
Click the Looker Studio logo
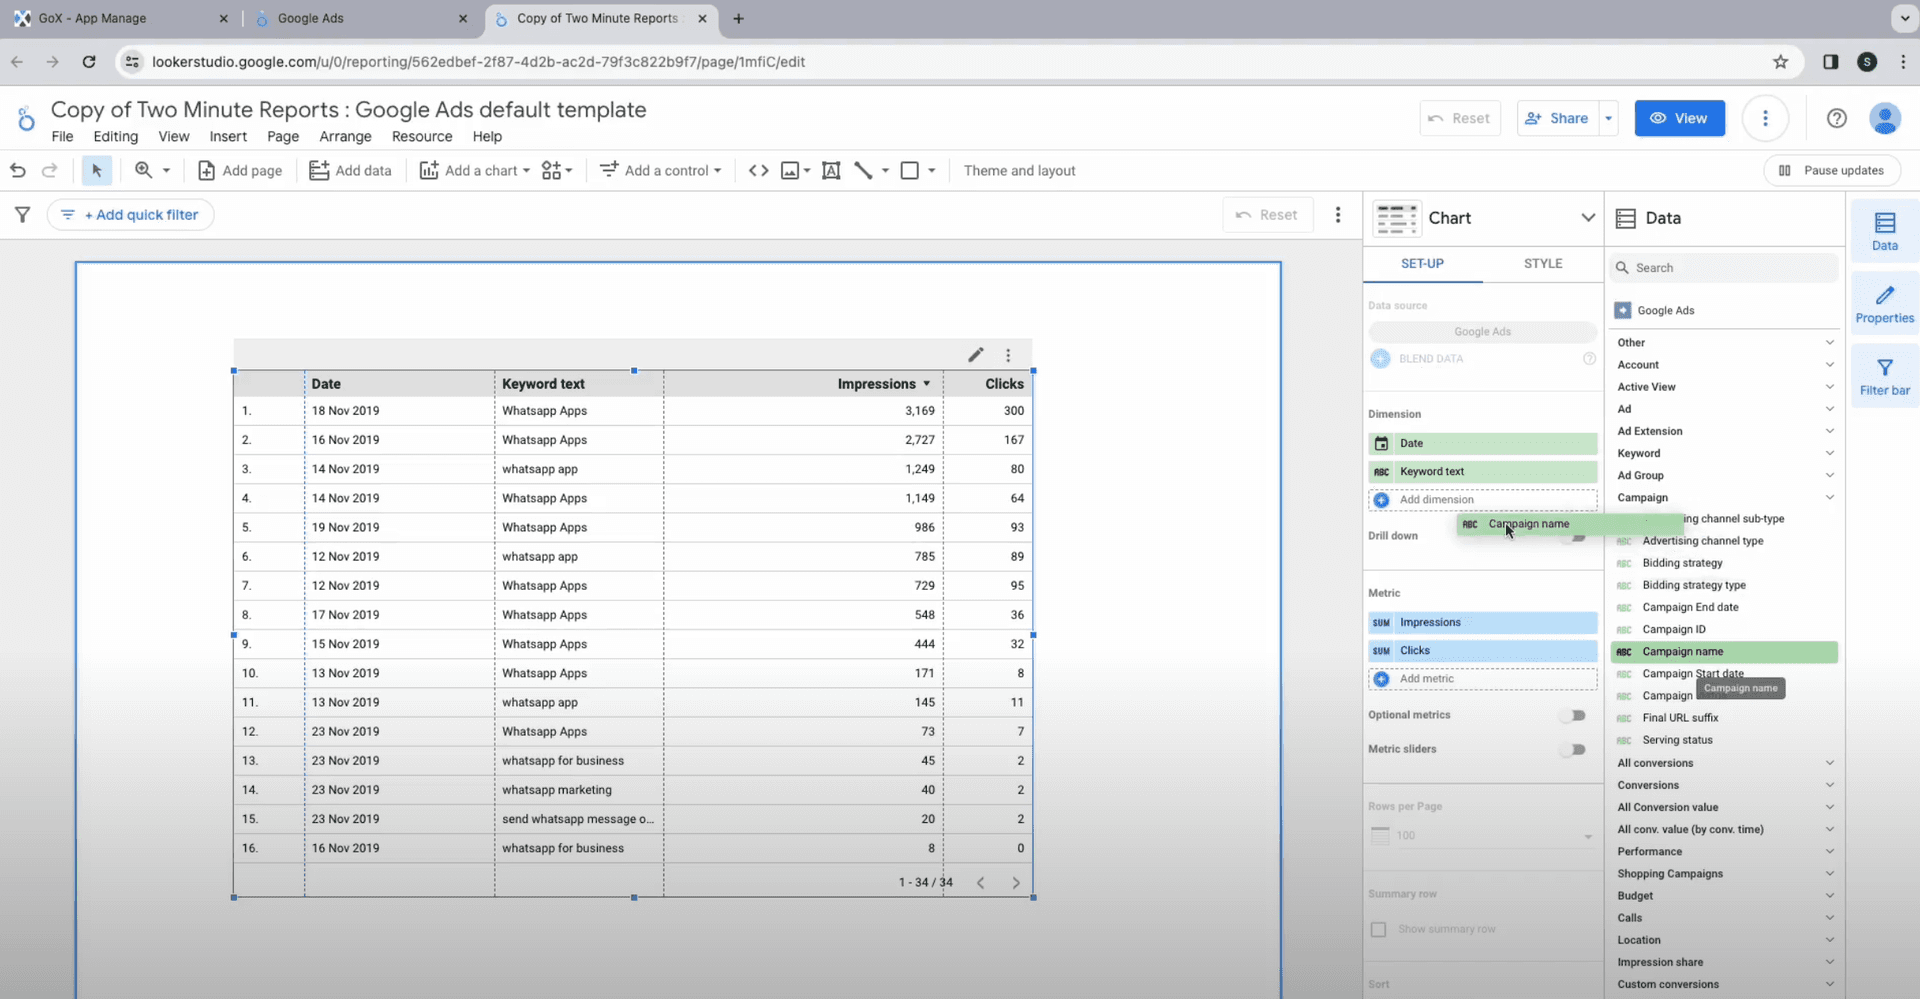[x=26, y=118]
